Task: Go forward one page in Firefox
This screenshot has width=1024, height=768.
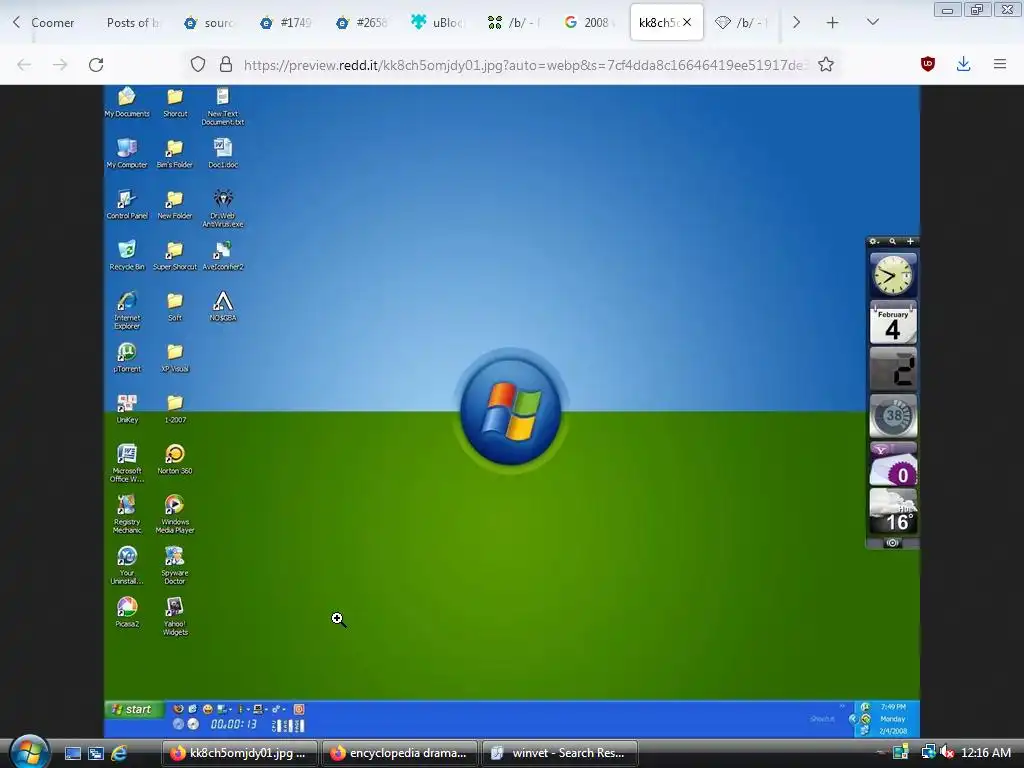Action: [60, 65]
